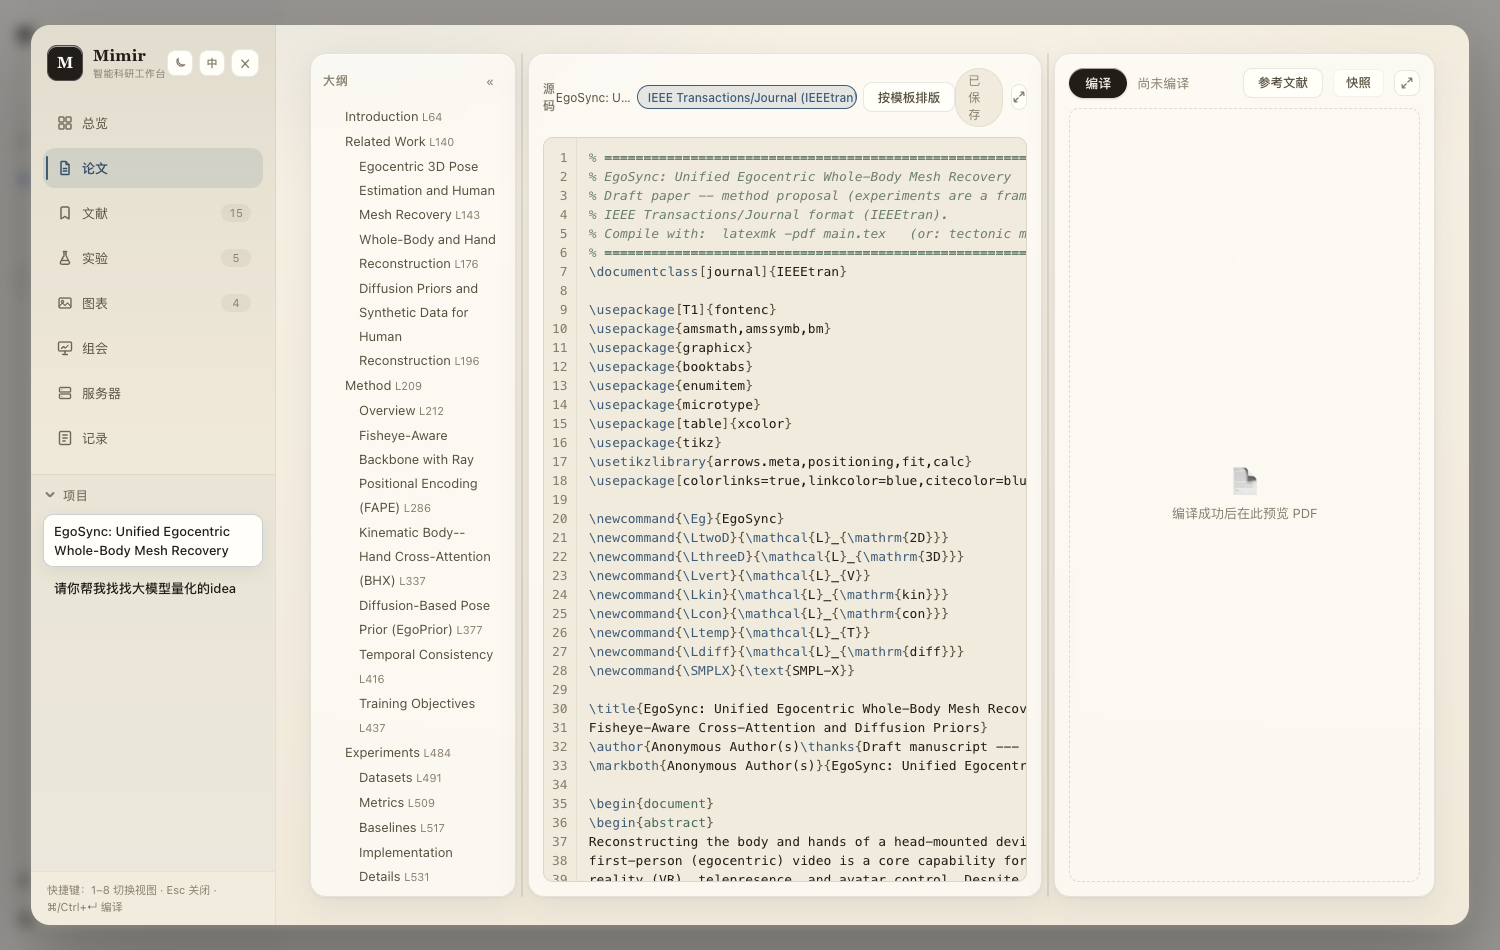Jump to Experiments L484 outline entry
Image resolution: width=1500 pixels, height=950 pixels.
pyautogui.click(x=398, y=753)
